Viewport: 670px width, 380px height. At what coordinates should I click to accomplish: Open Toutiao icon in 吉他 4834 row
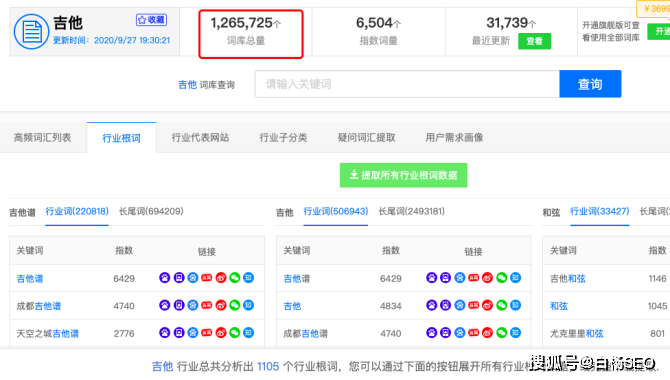pos(473,305)
